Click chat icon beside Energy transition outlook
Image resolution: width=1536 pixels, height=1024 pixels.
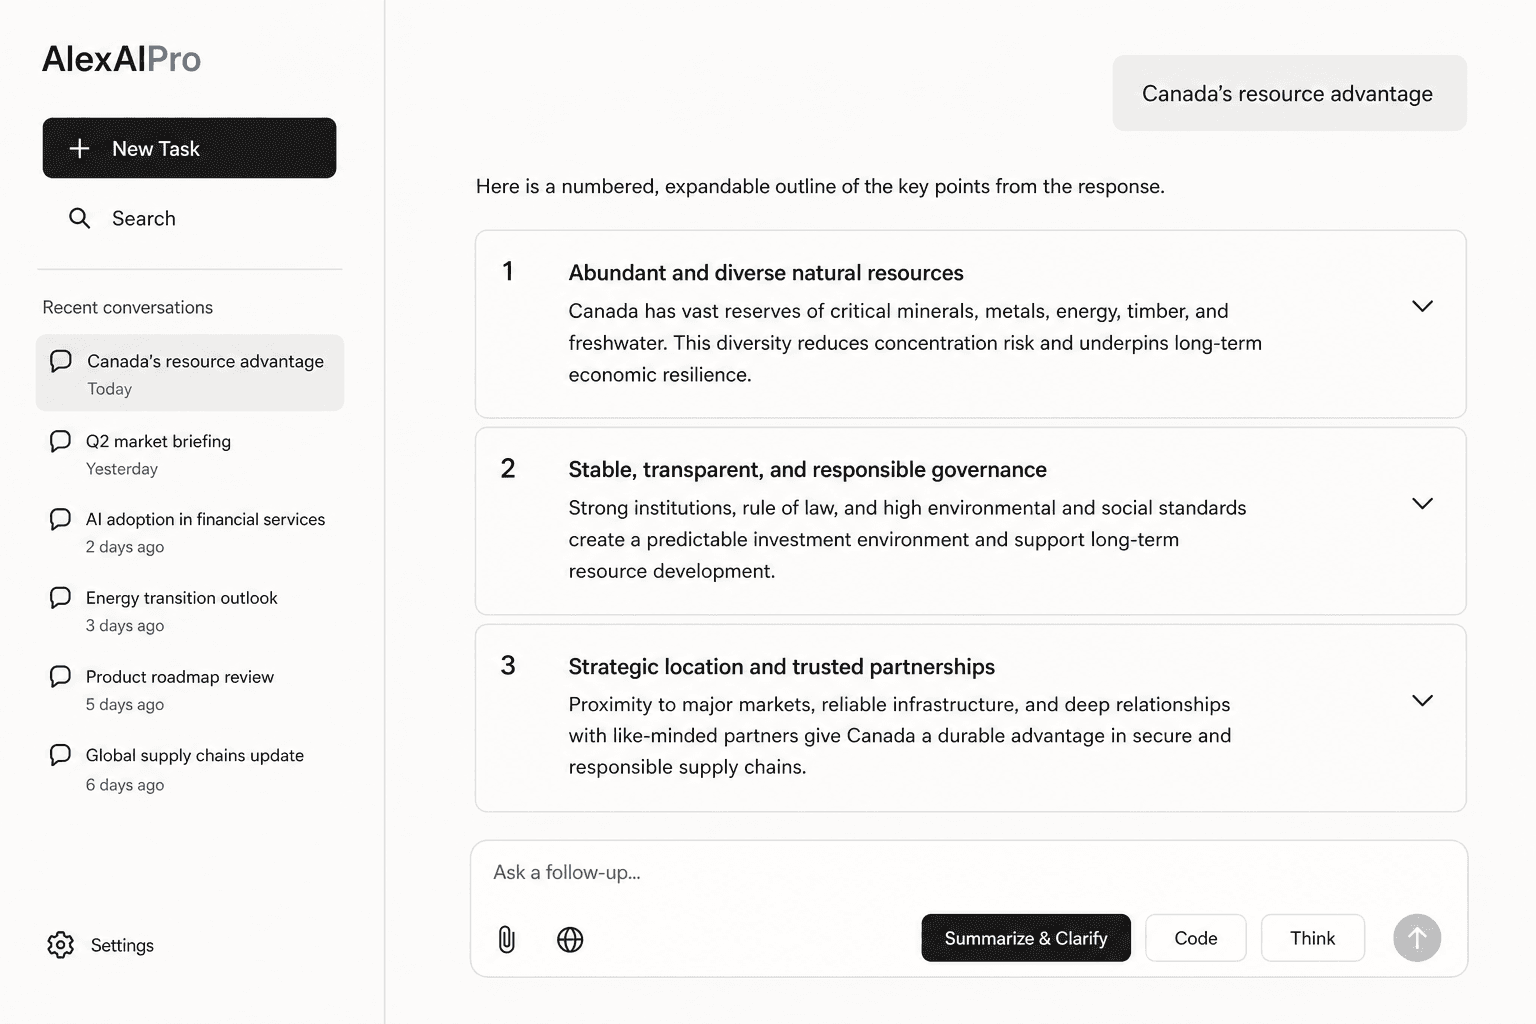pyautogui.click(x=61, y=598)
